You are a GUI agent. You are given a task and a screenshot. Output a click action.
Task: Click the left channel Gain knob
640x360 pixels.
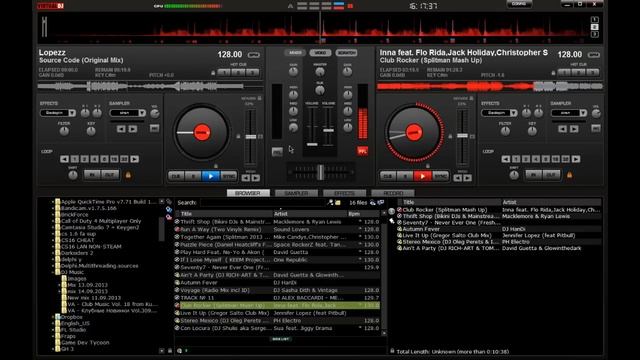click(293, 72)
